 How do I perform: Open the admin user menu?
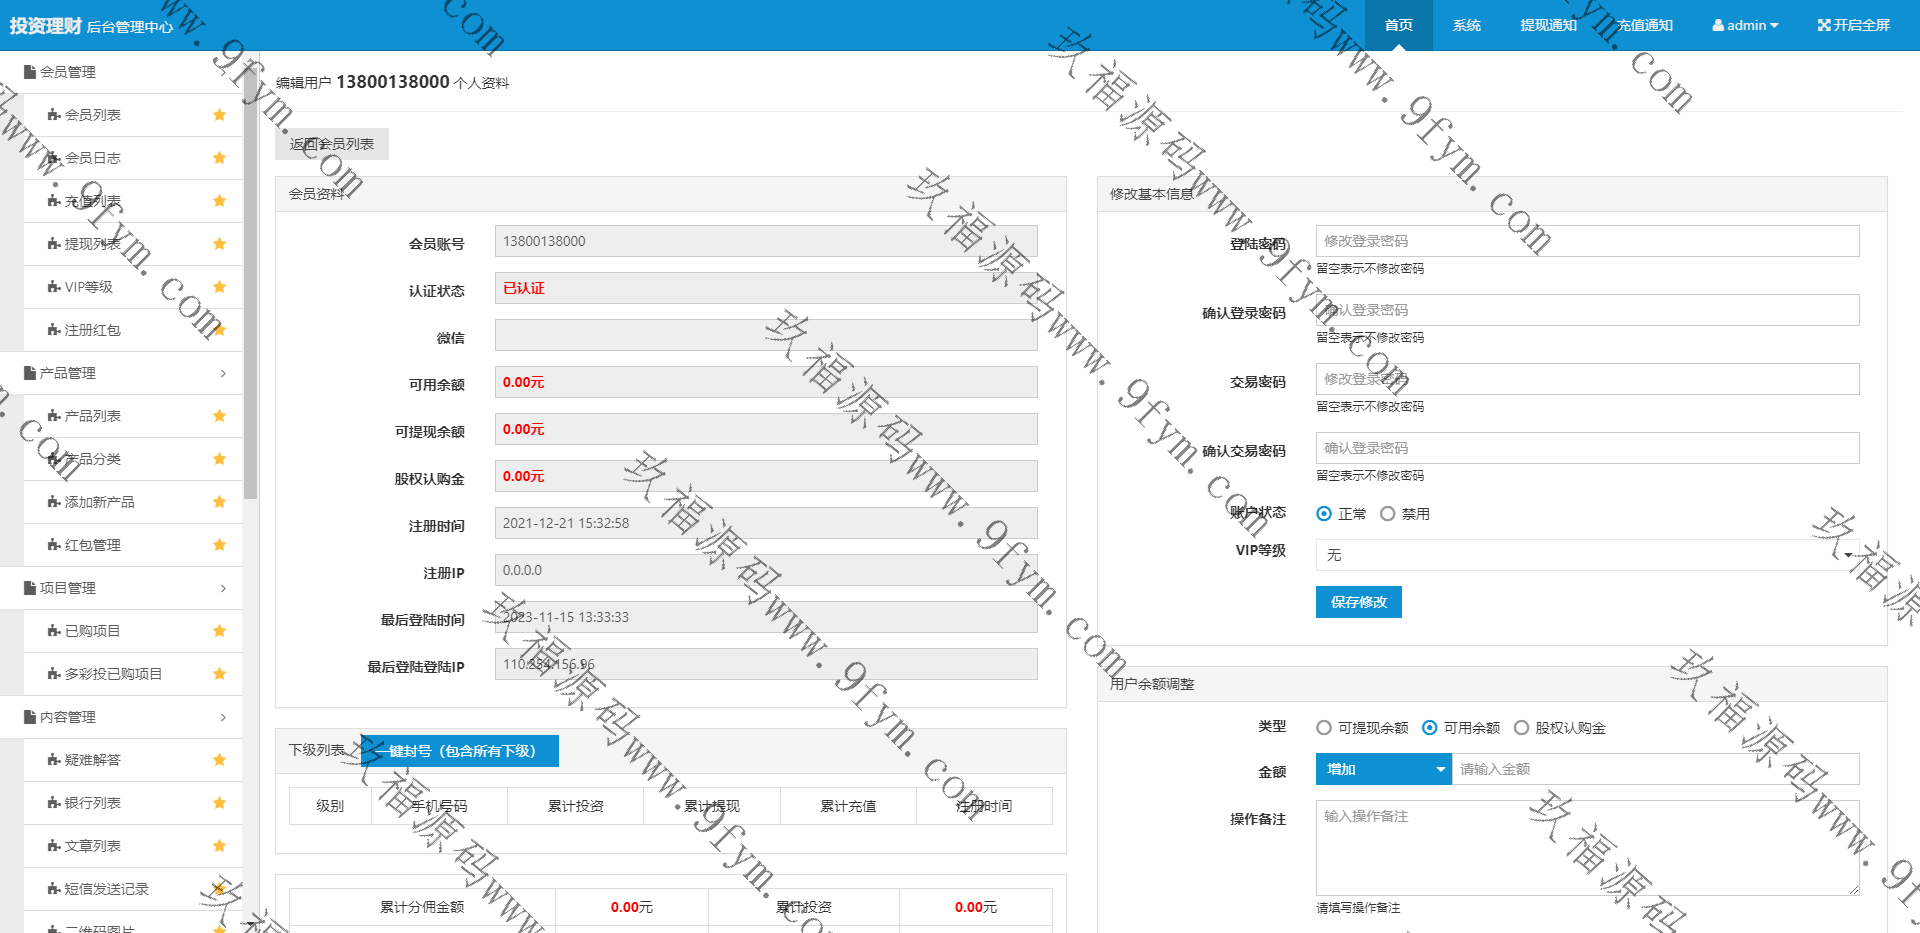[x=1745, y=25]
